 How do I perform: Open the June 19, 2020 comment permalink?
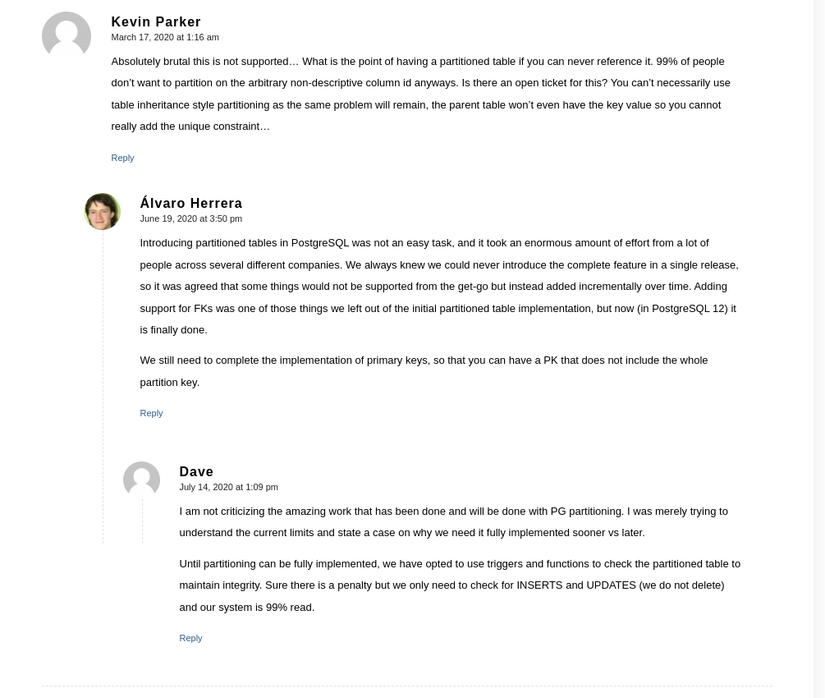191,218
